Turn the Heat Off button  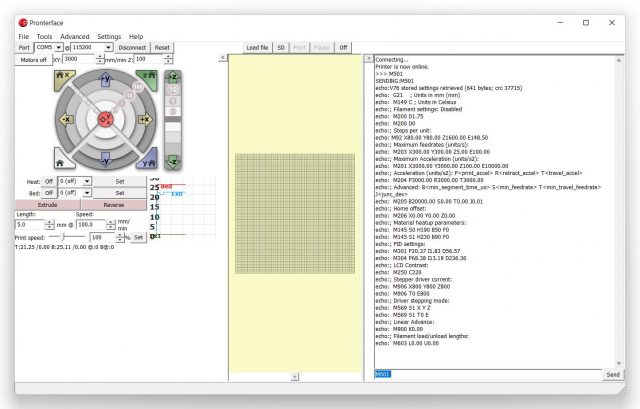pyautogui.click(x=49, y=181)
